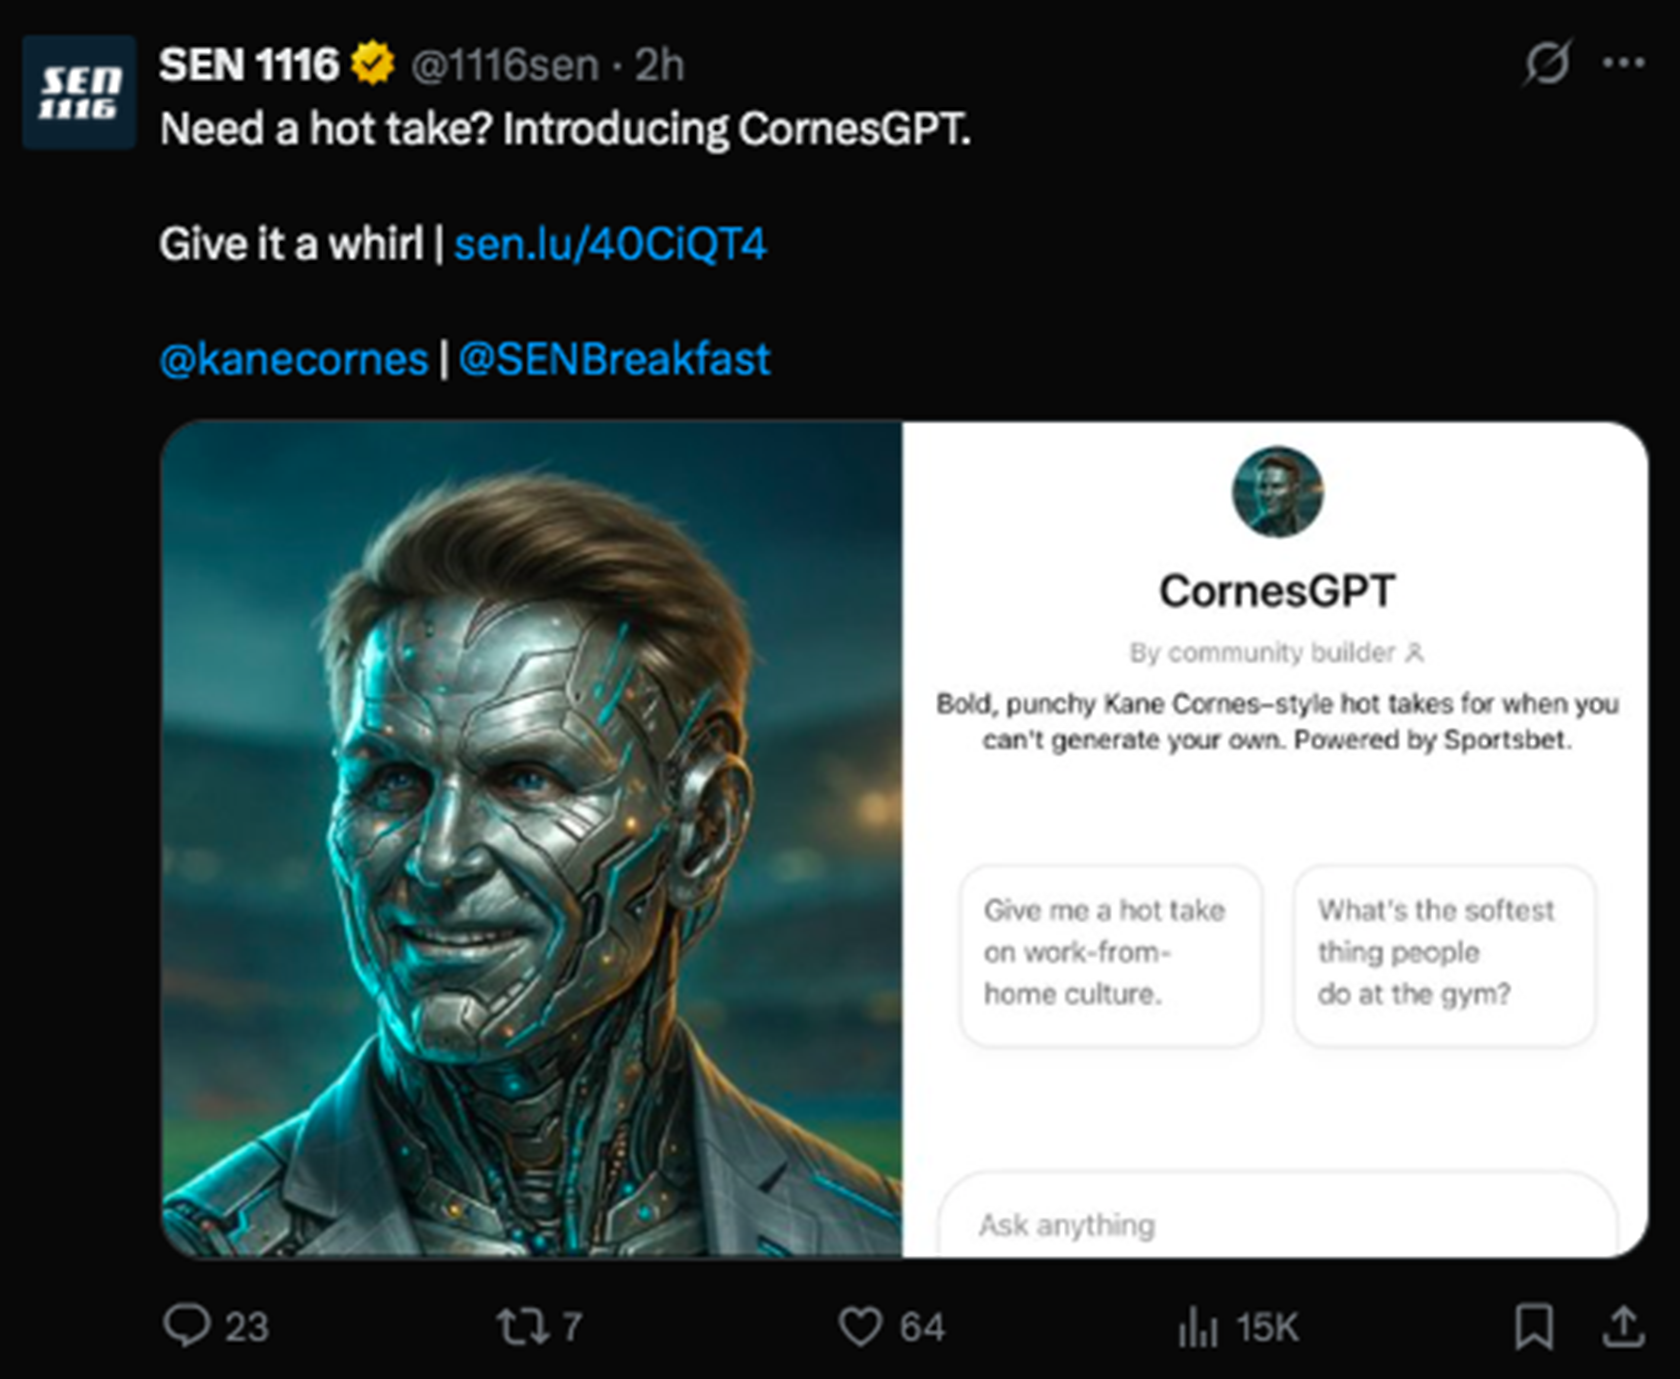1680x1379 pixels.
Task: Click the reply comment icon
Action: tap(187, 1325)
